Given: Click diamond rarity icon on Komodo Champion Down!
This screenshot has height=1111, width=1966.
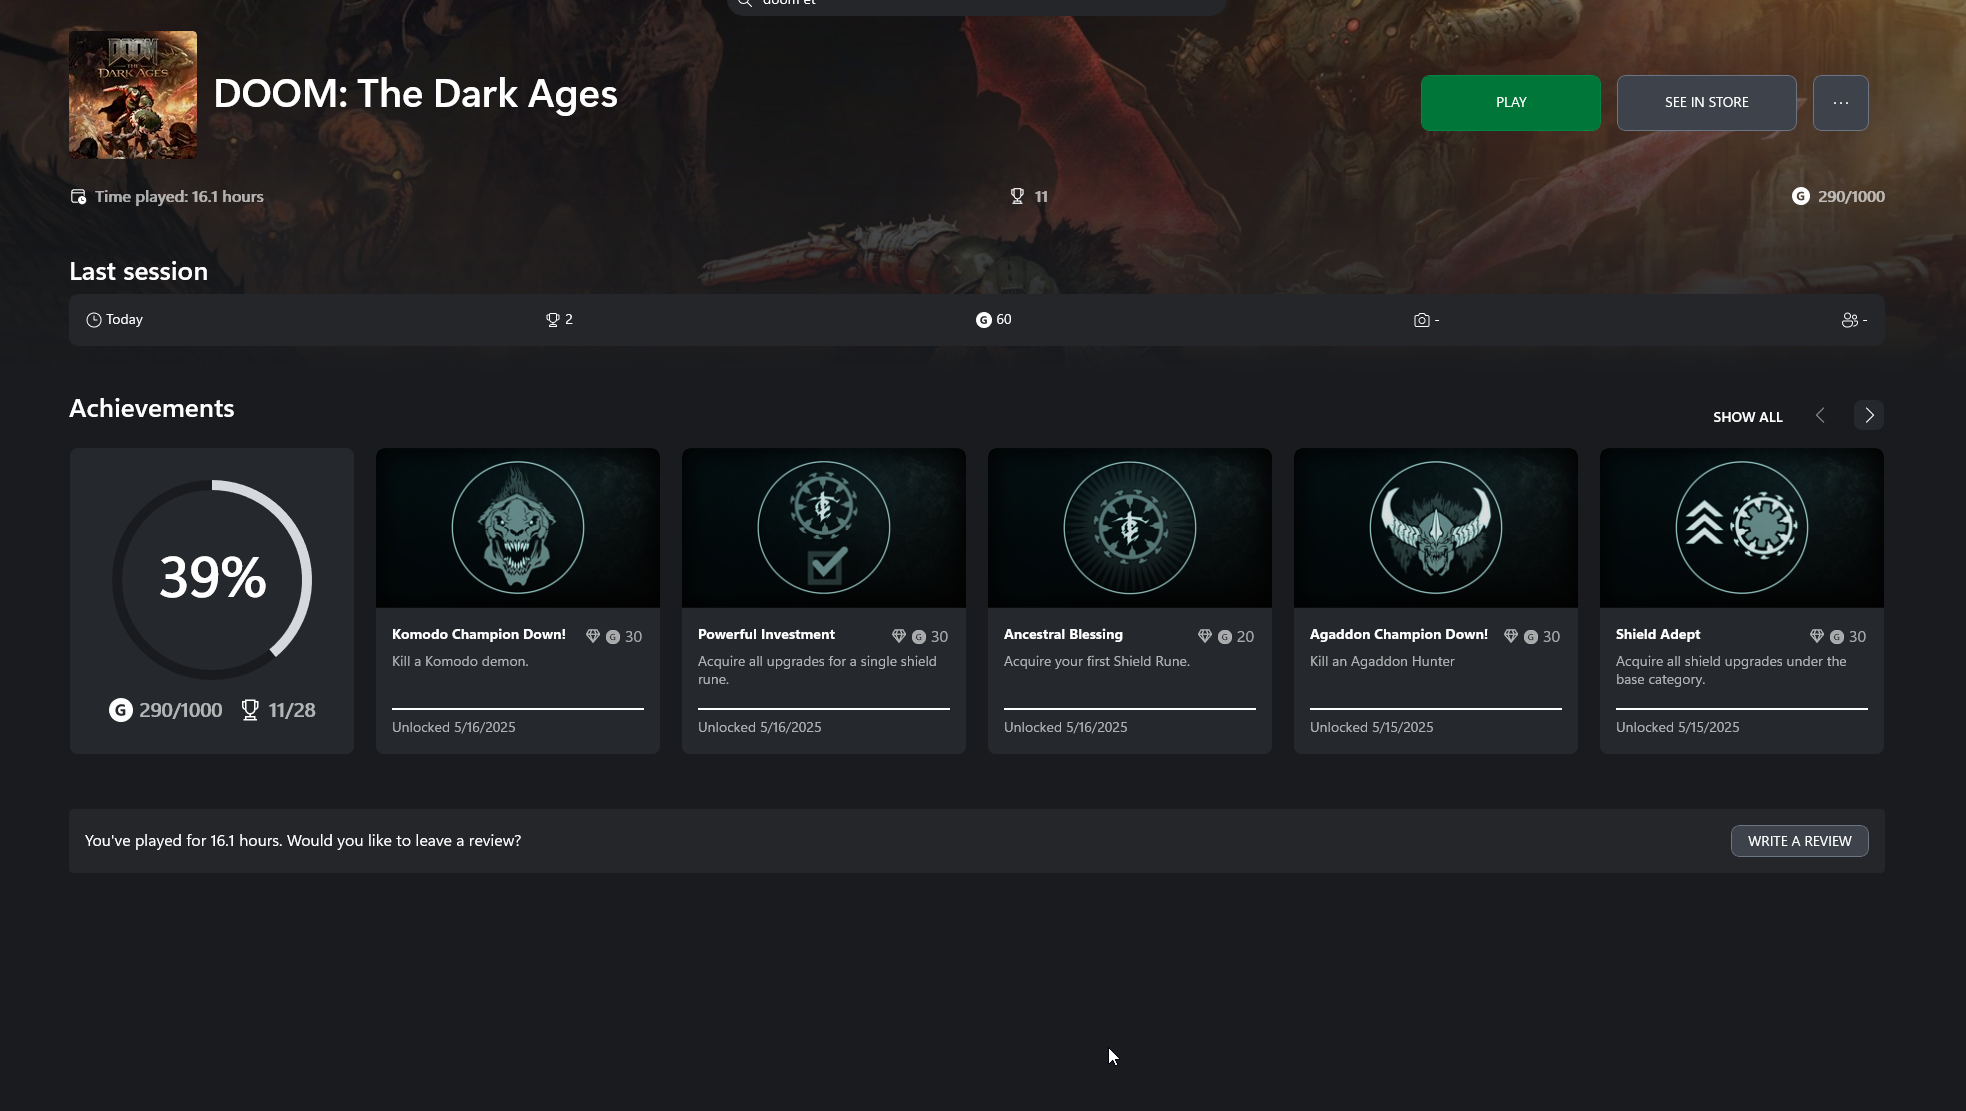Looking at the screenshot, I should coord(593,636).
